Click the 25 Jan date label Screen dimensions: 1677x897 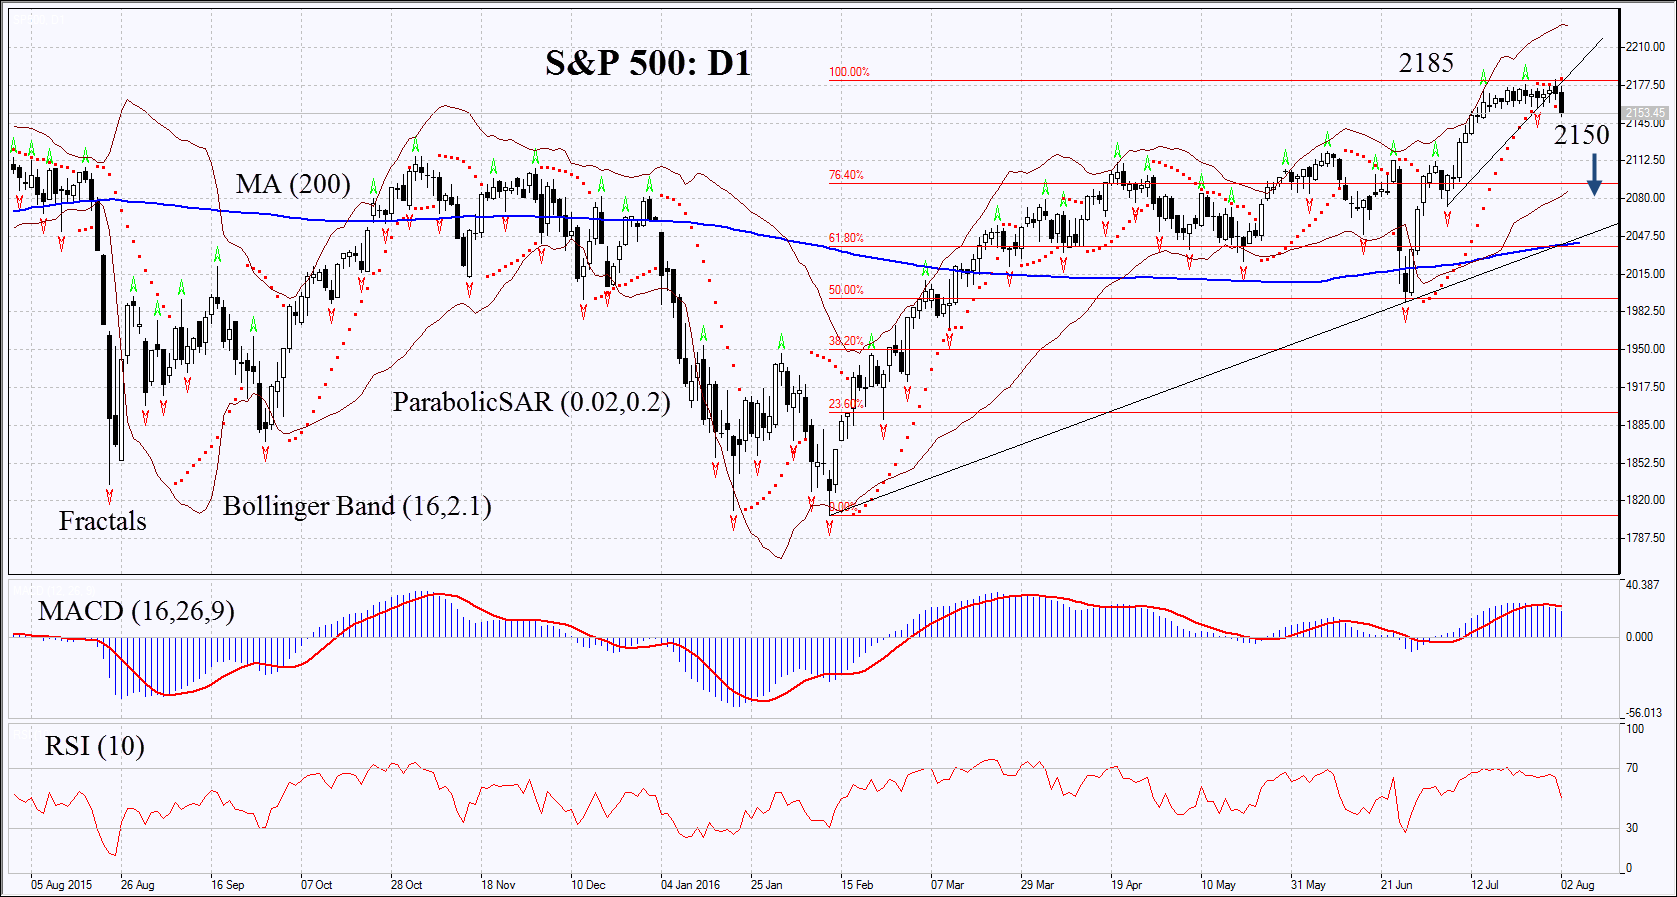(766, 885)
